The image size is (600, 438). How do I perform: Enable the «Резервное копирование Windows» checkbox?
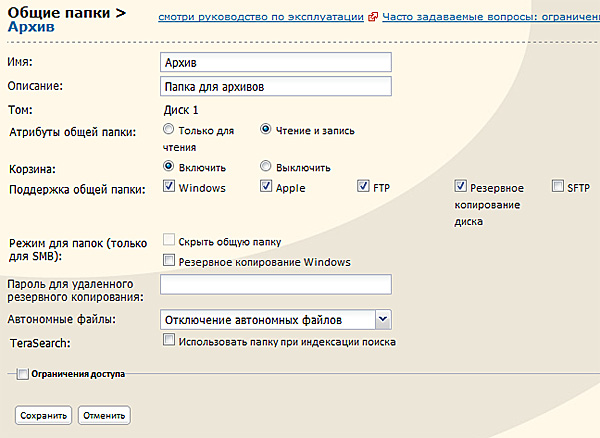(x=168, y=262)
